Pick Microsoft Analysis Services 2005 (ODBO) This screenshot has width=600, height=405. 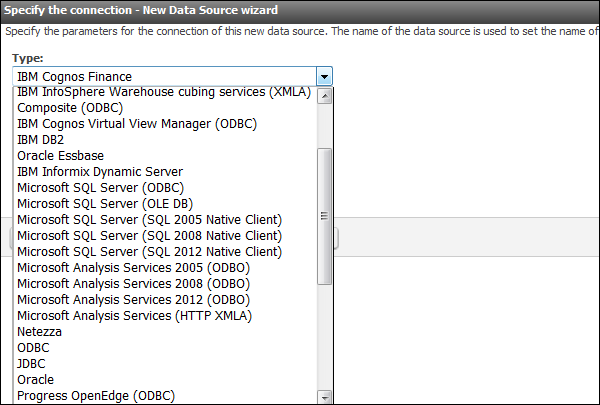[x=133, y=268]
